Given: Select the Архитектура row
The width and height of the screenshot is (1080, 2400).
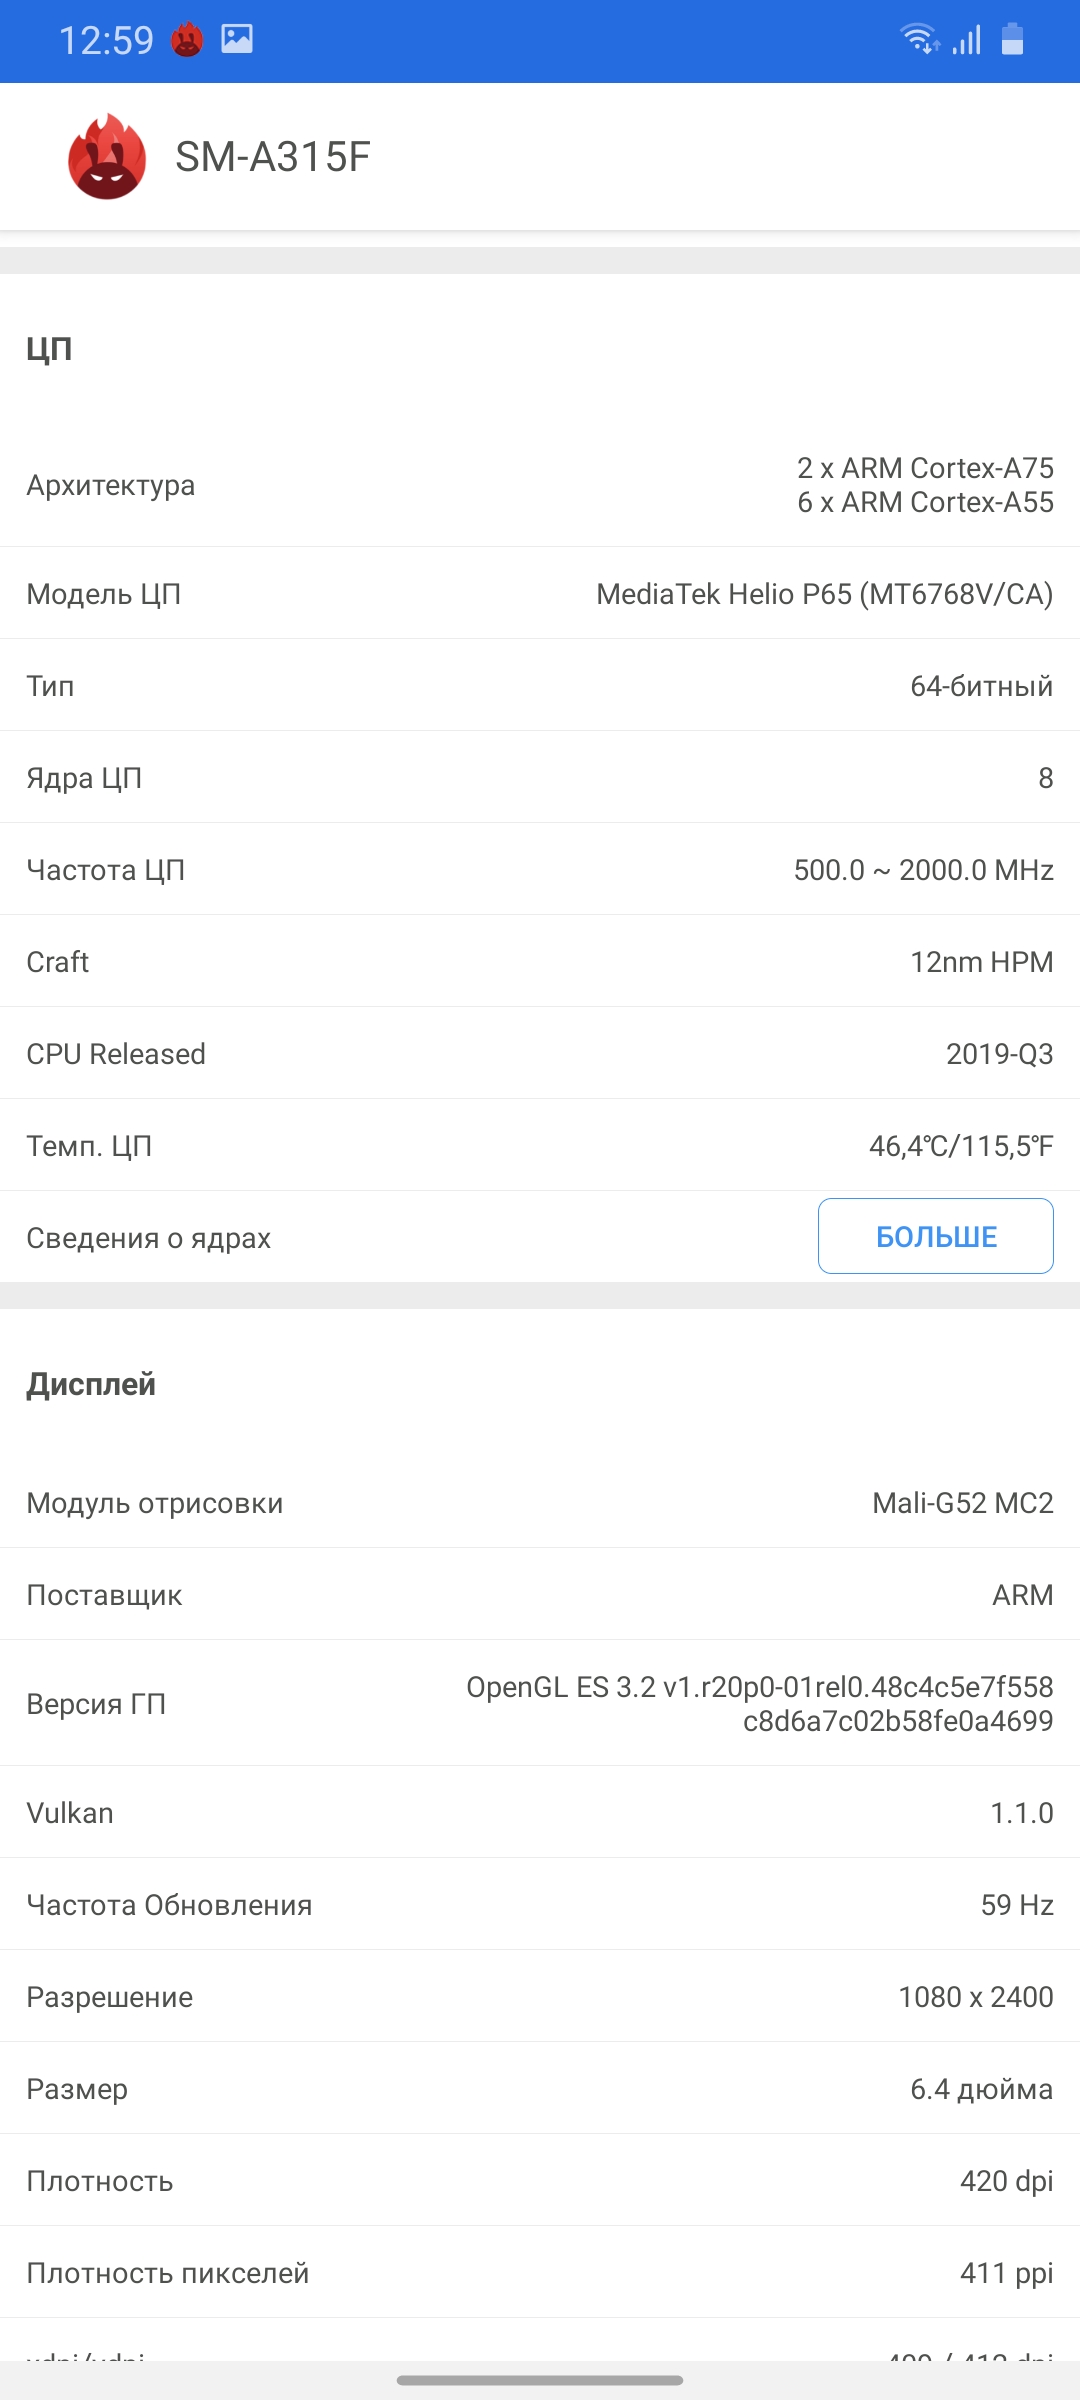Looking at the screenshot, I should tap(540, 485).
